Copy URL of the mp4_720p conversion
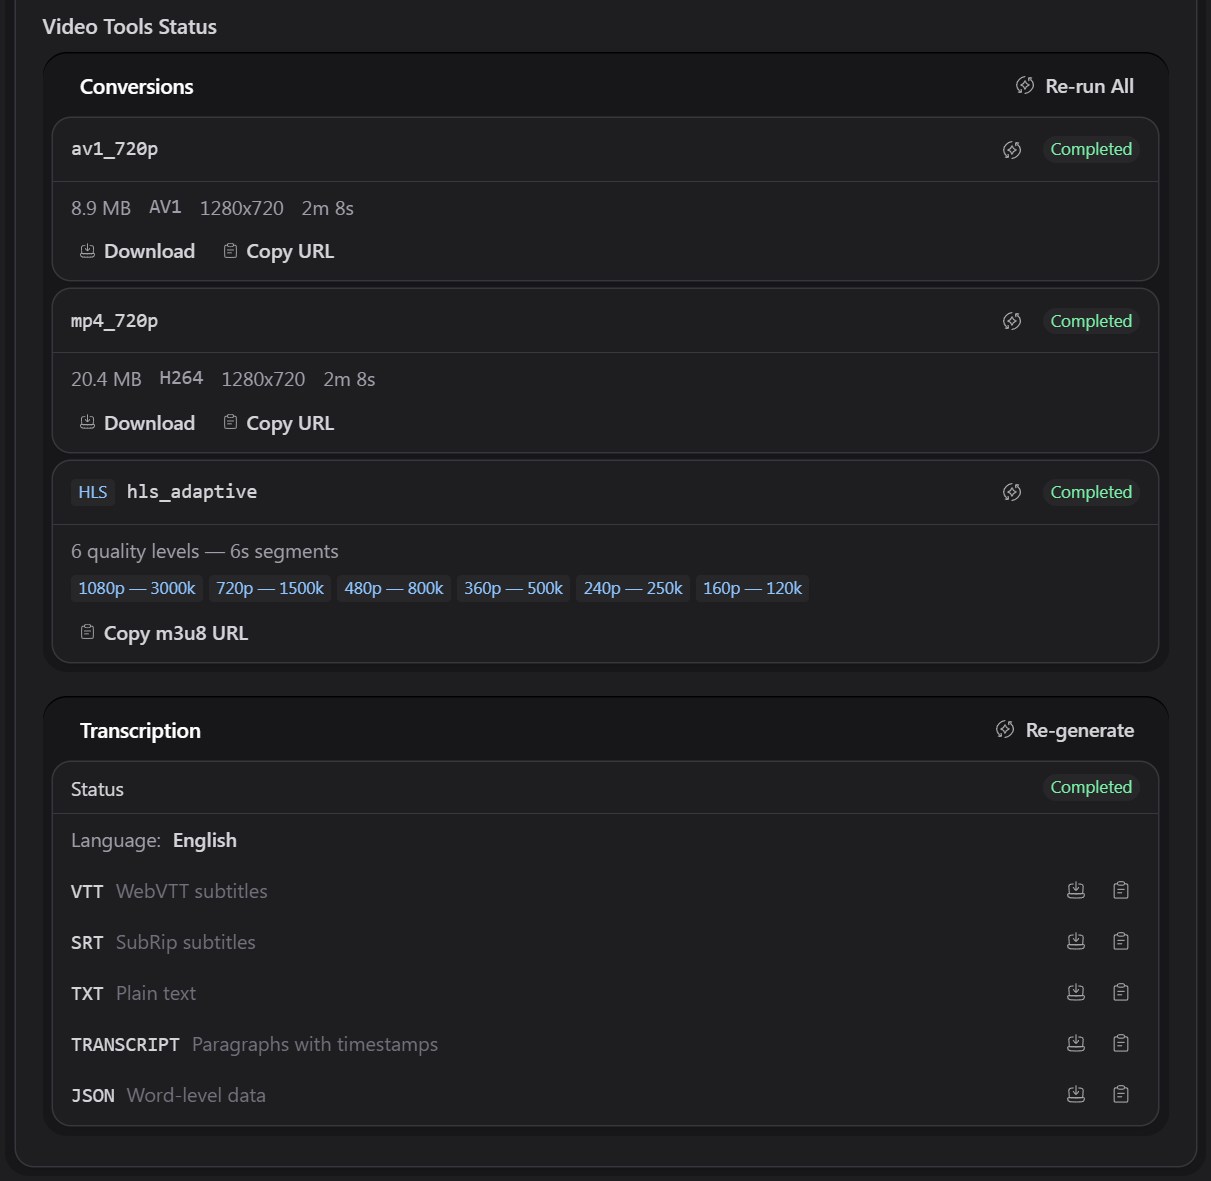Screen dimensions: 1211x1181 278,422
